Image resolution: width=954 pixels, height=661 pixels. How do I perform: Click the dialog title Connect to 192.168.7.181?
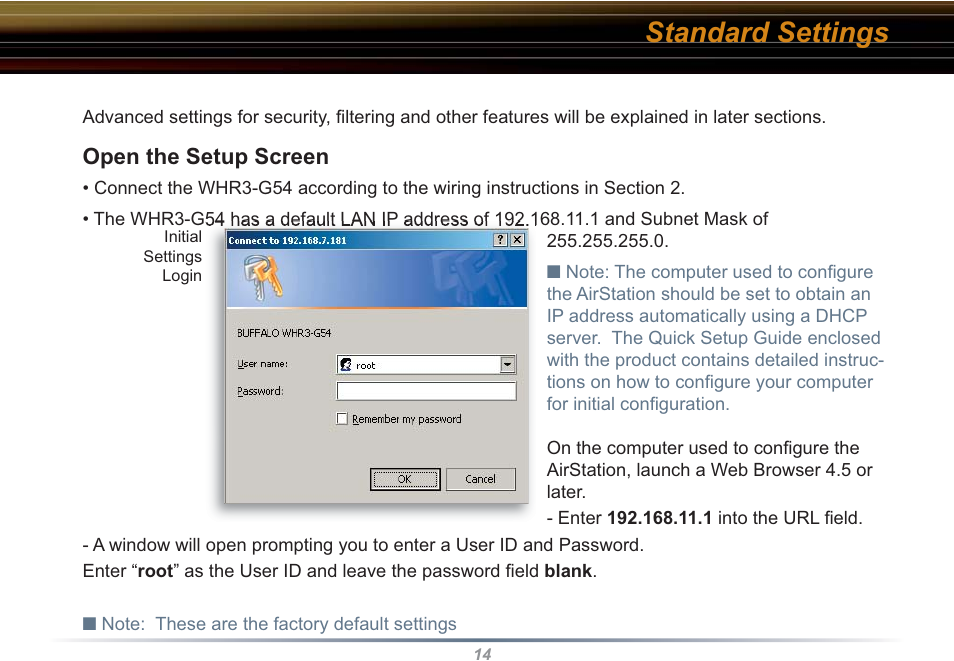click(x=287, y=240)
